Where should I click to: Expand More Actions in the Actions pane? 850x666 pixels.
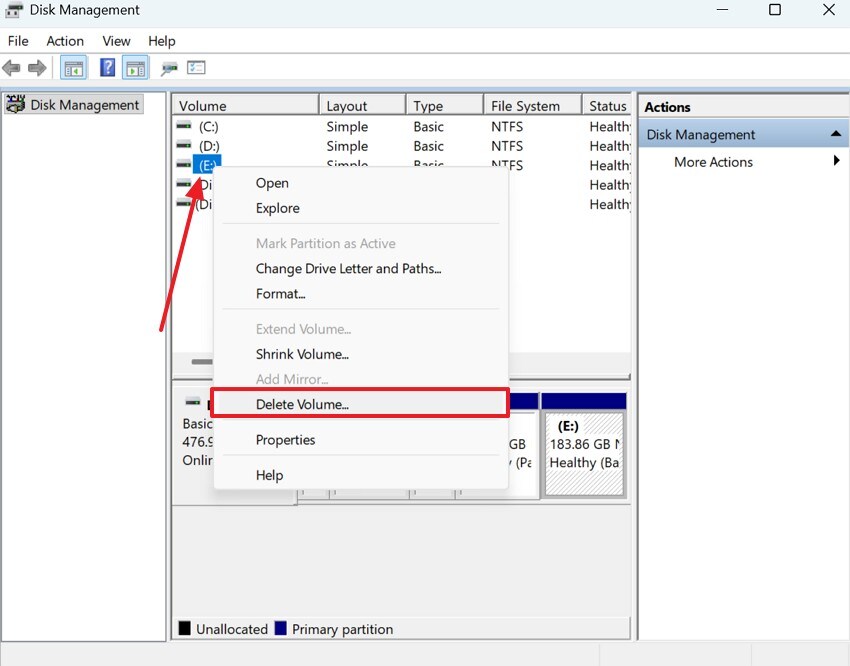(x=712, y=162)
